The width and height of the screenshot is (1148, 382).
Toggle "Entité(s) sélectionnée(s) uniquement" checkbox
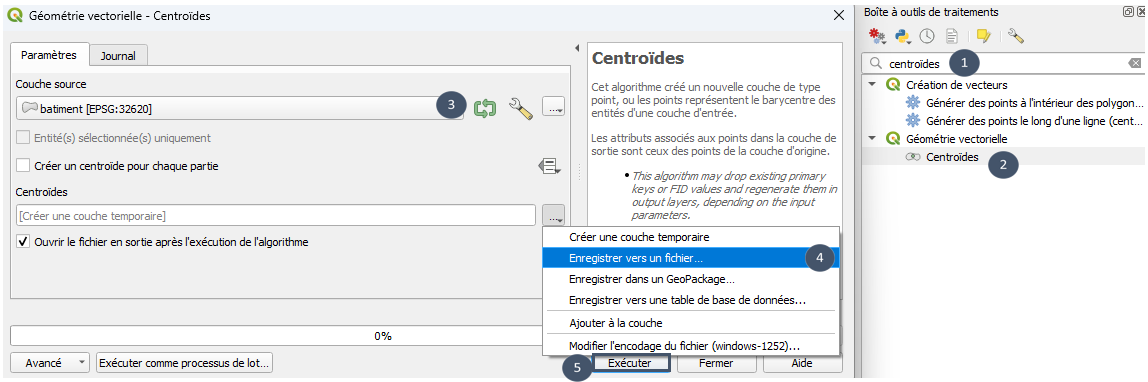[x=23, y=138]
